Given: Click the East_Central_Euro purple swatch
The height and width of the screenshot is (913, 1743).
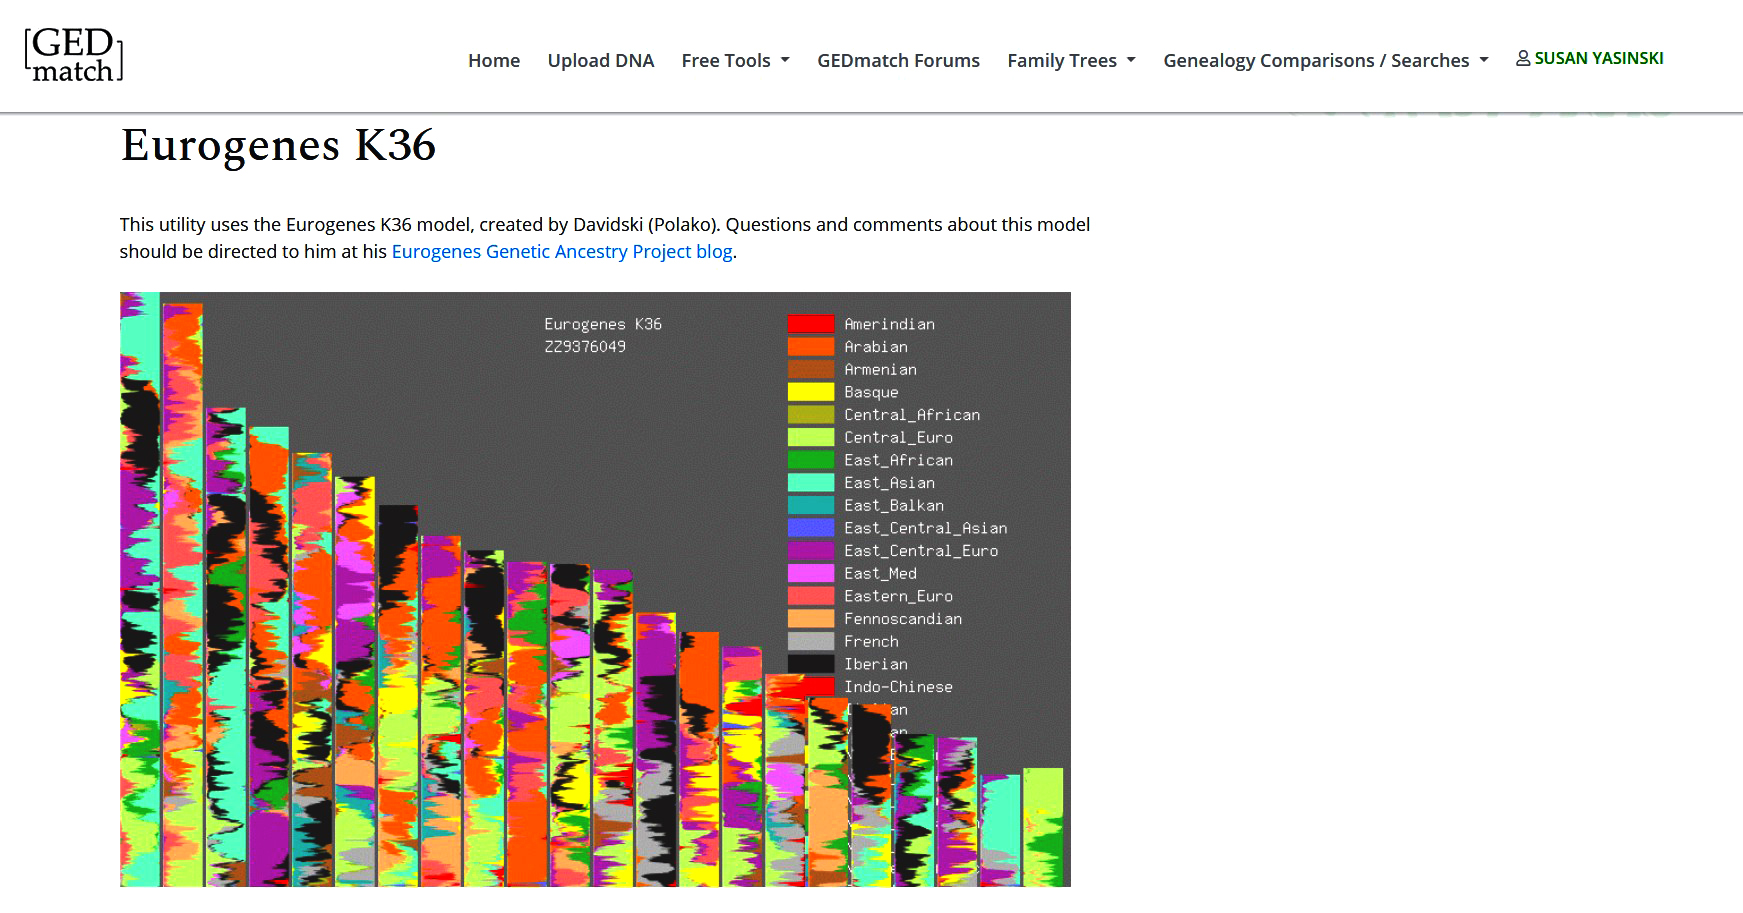Looking at the screenshot, I should coord(811,551).
